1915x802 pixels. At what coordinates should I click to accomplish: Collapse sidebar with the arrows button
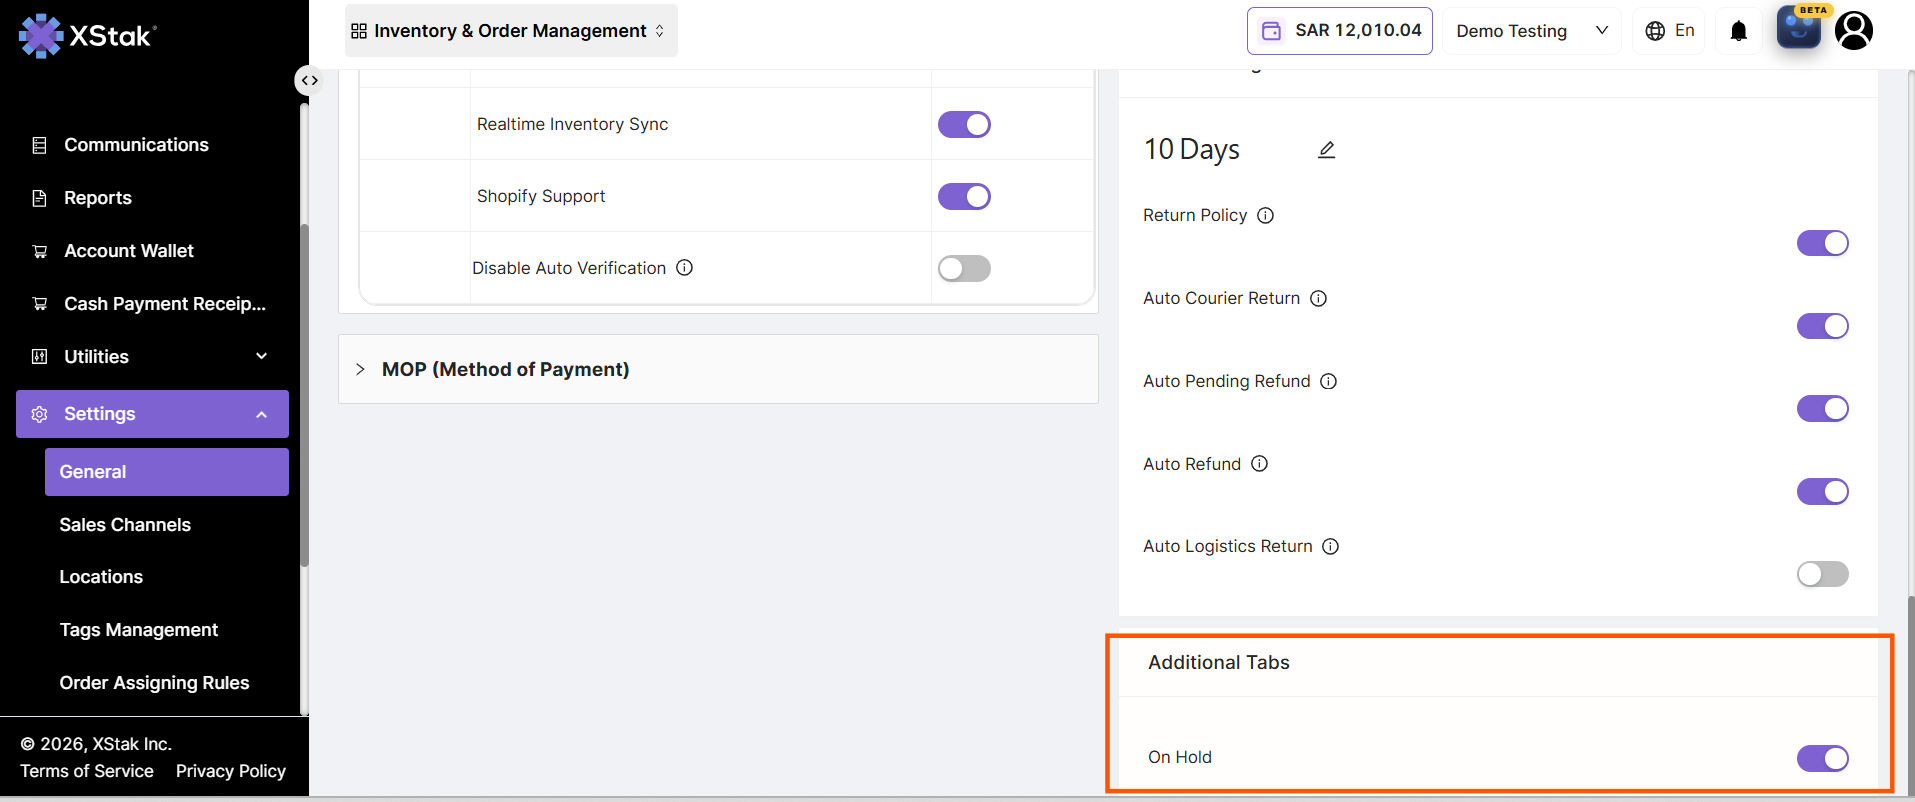[310, 80]
